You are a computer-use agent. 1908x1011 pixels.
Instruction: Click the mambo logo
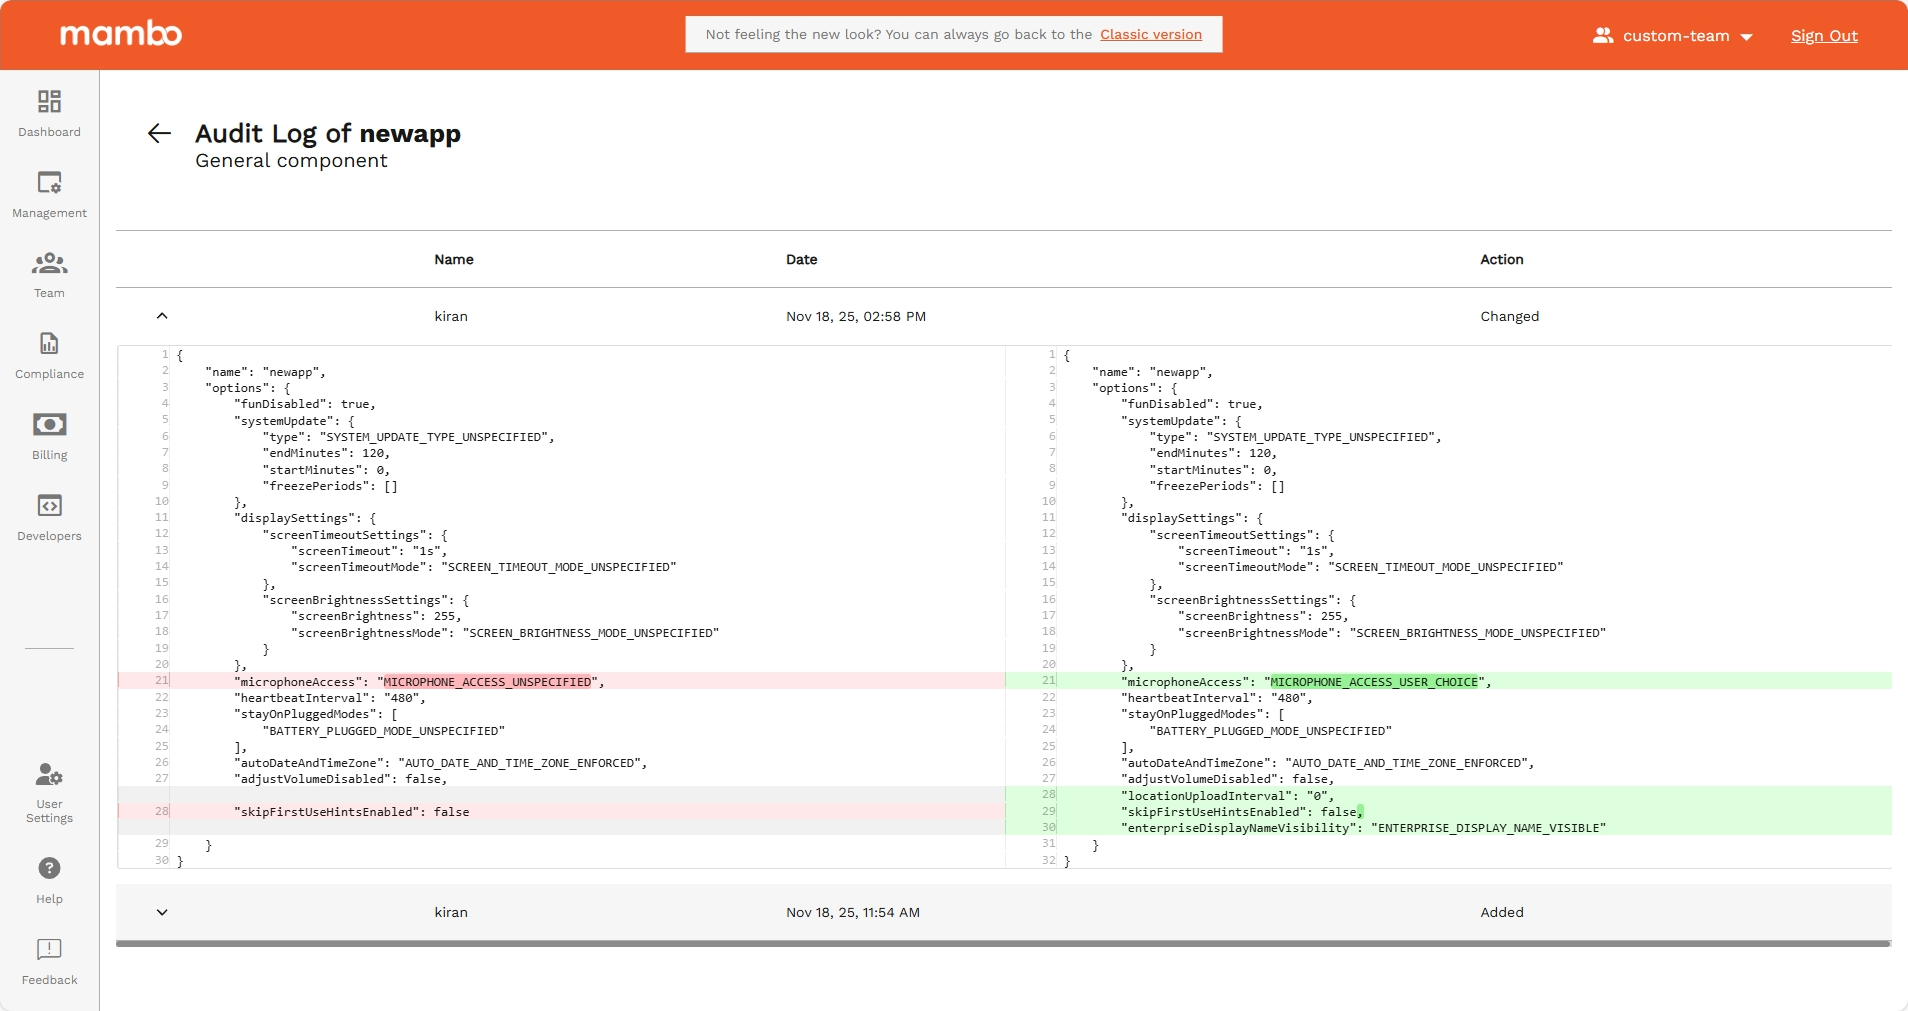tap(121, 33)
